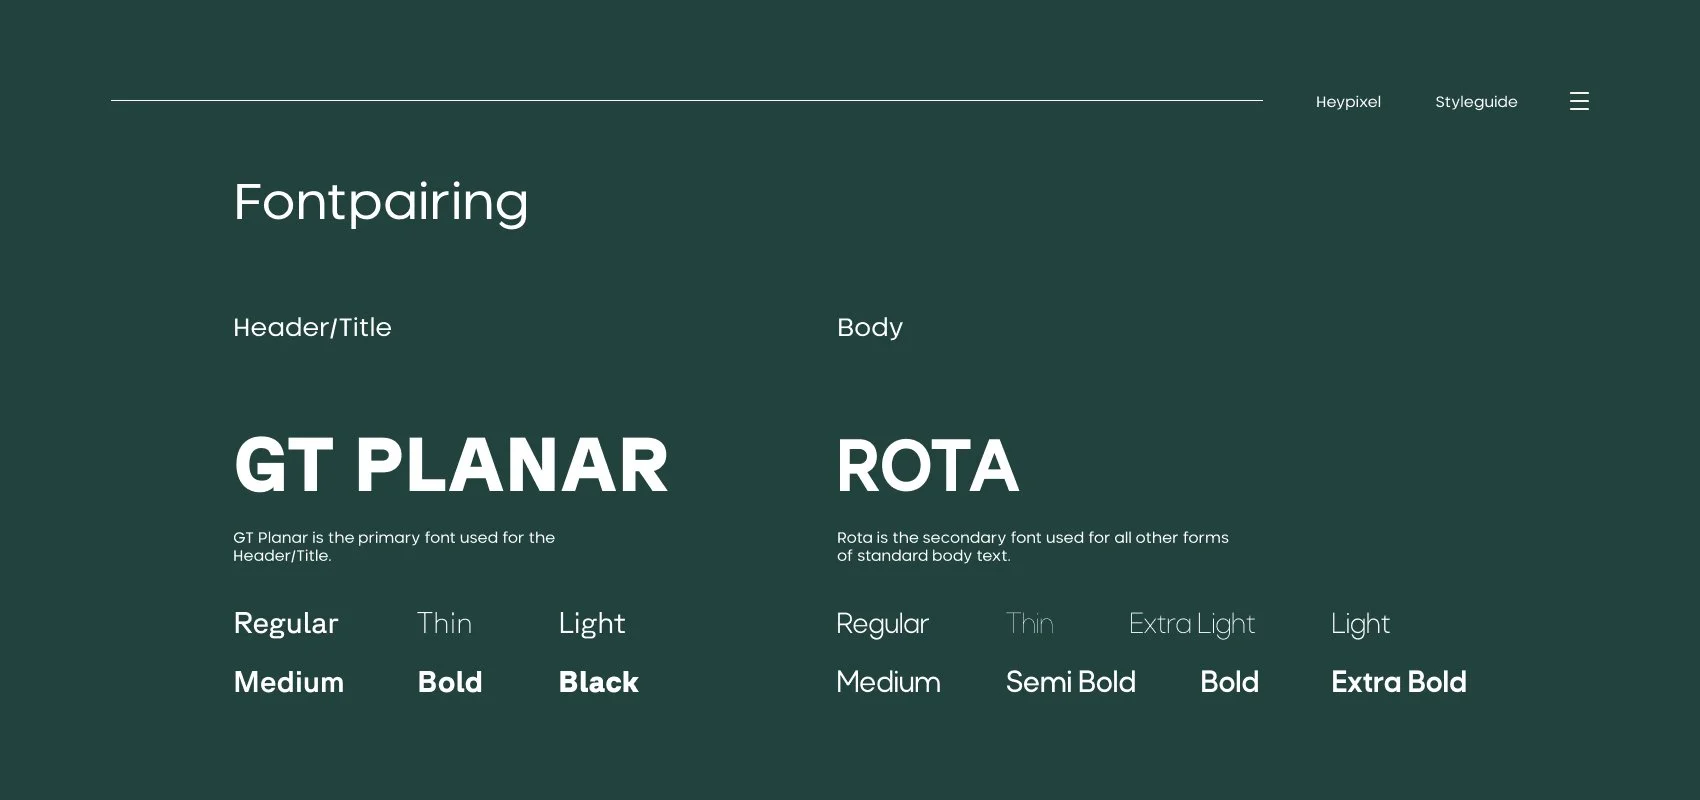This screenshot has height=800, width=1700.
Task: Select GT Planar Regular weight
Action: (x=286, y=624)
